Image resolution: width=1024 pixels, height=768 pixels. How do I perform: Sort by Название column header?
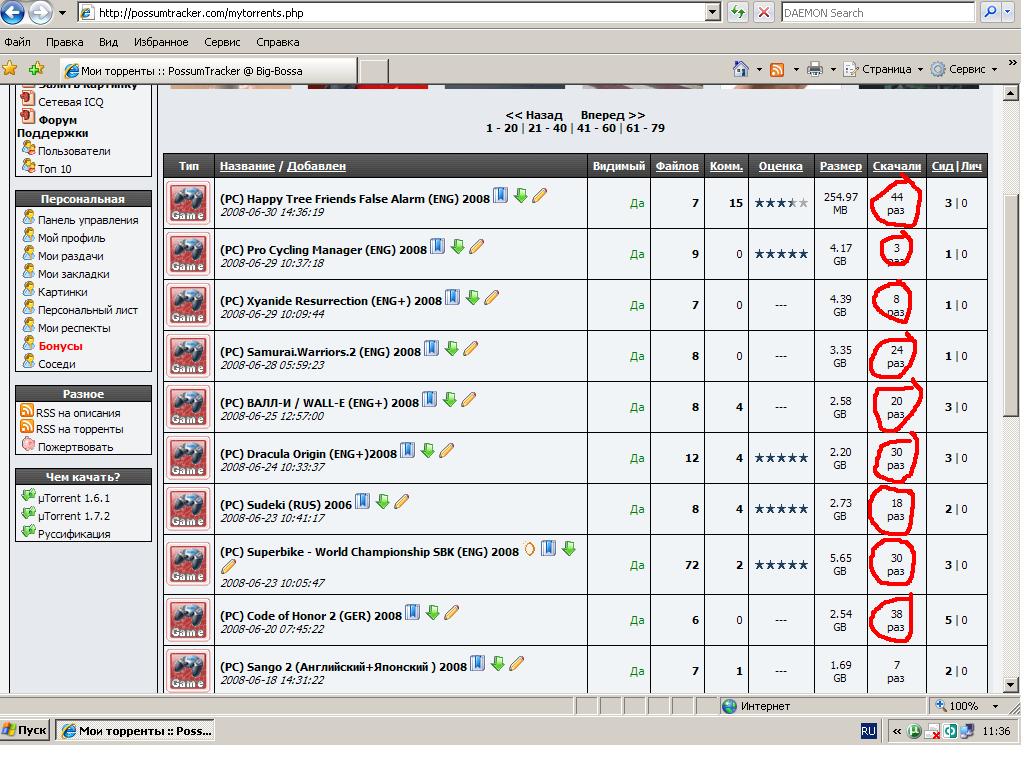point(247,166)
